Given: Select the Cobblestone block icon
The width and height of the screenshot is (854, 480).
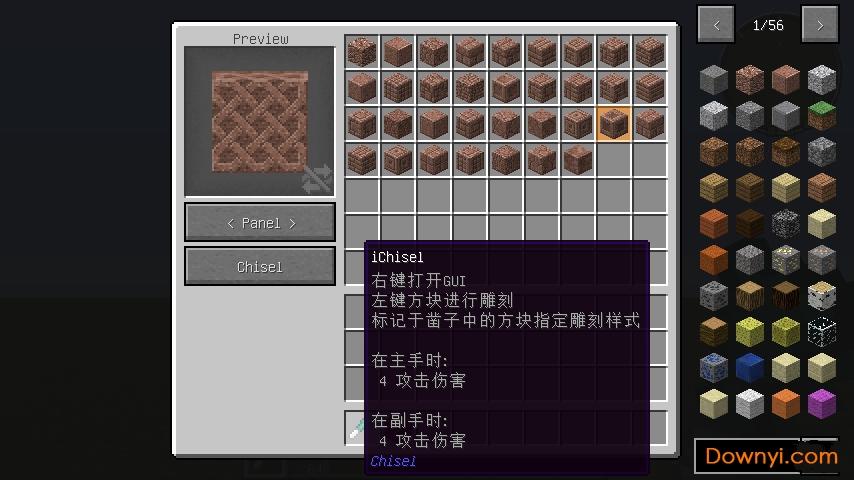Looking at the screenshot, I should pyautogui.click(x=821, y=151).
